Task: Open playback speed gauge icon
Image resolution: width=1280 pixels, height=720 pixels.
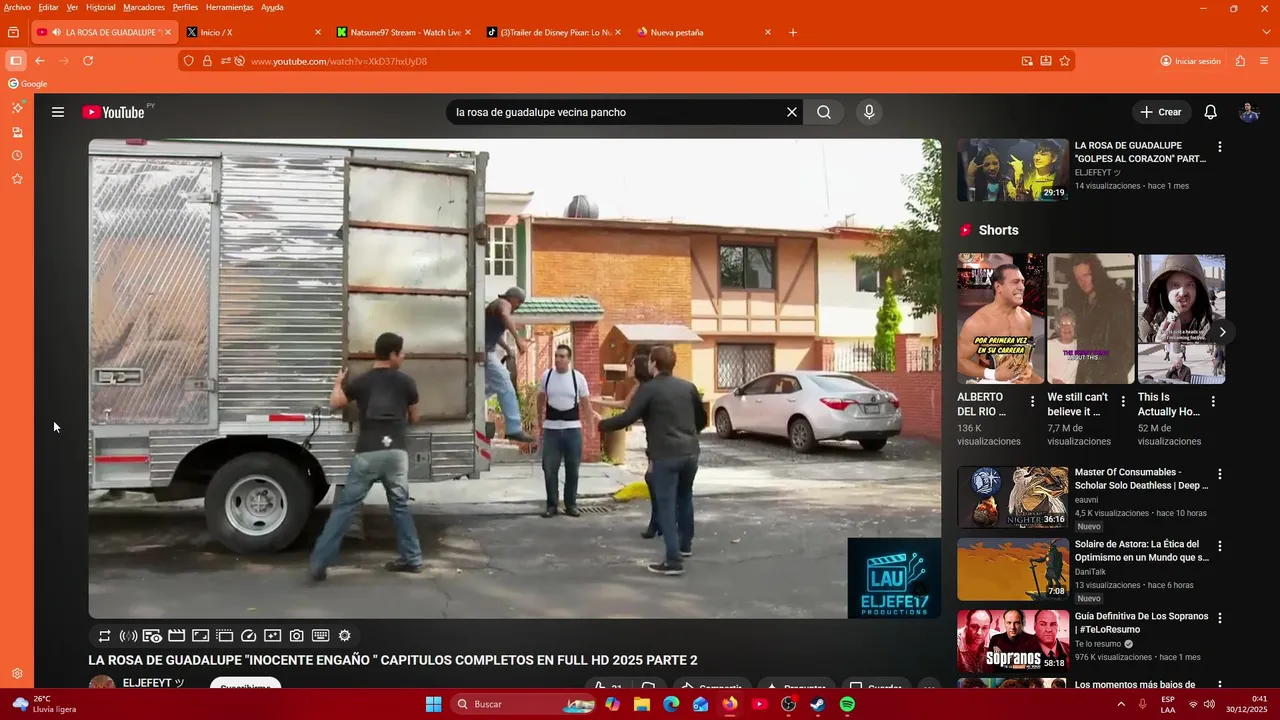Action: point(249,636)
